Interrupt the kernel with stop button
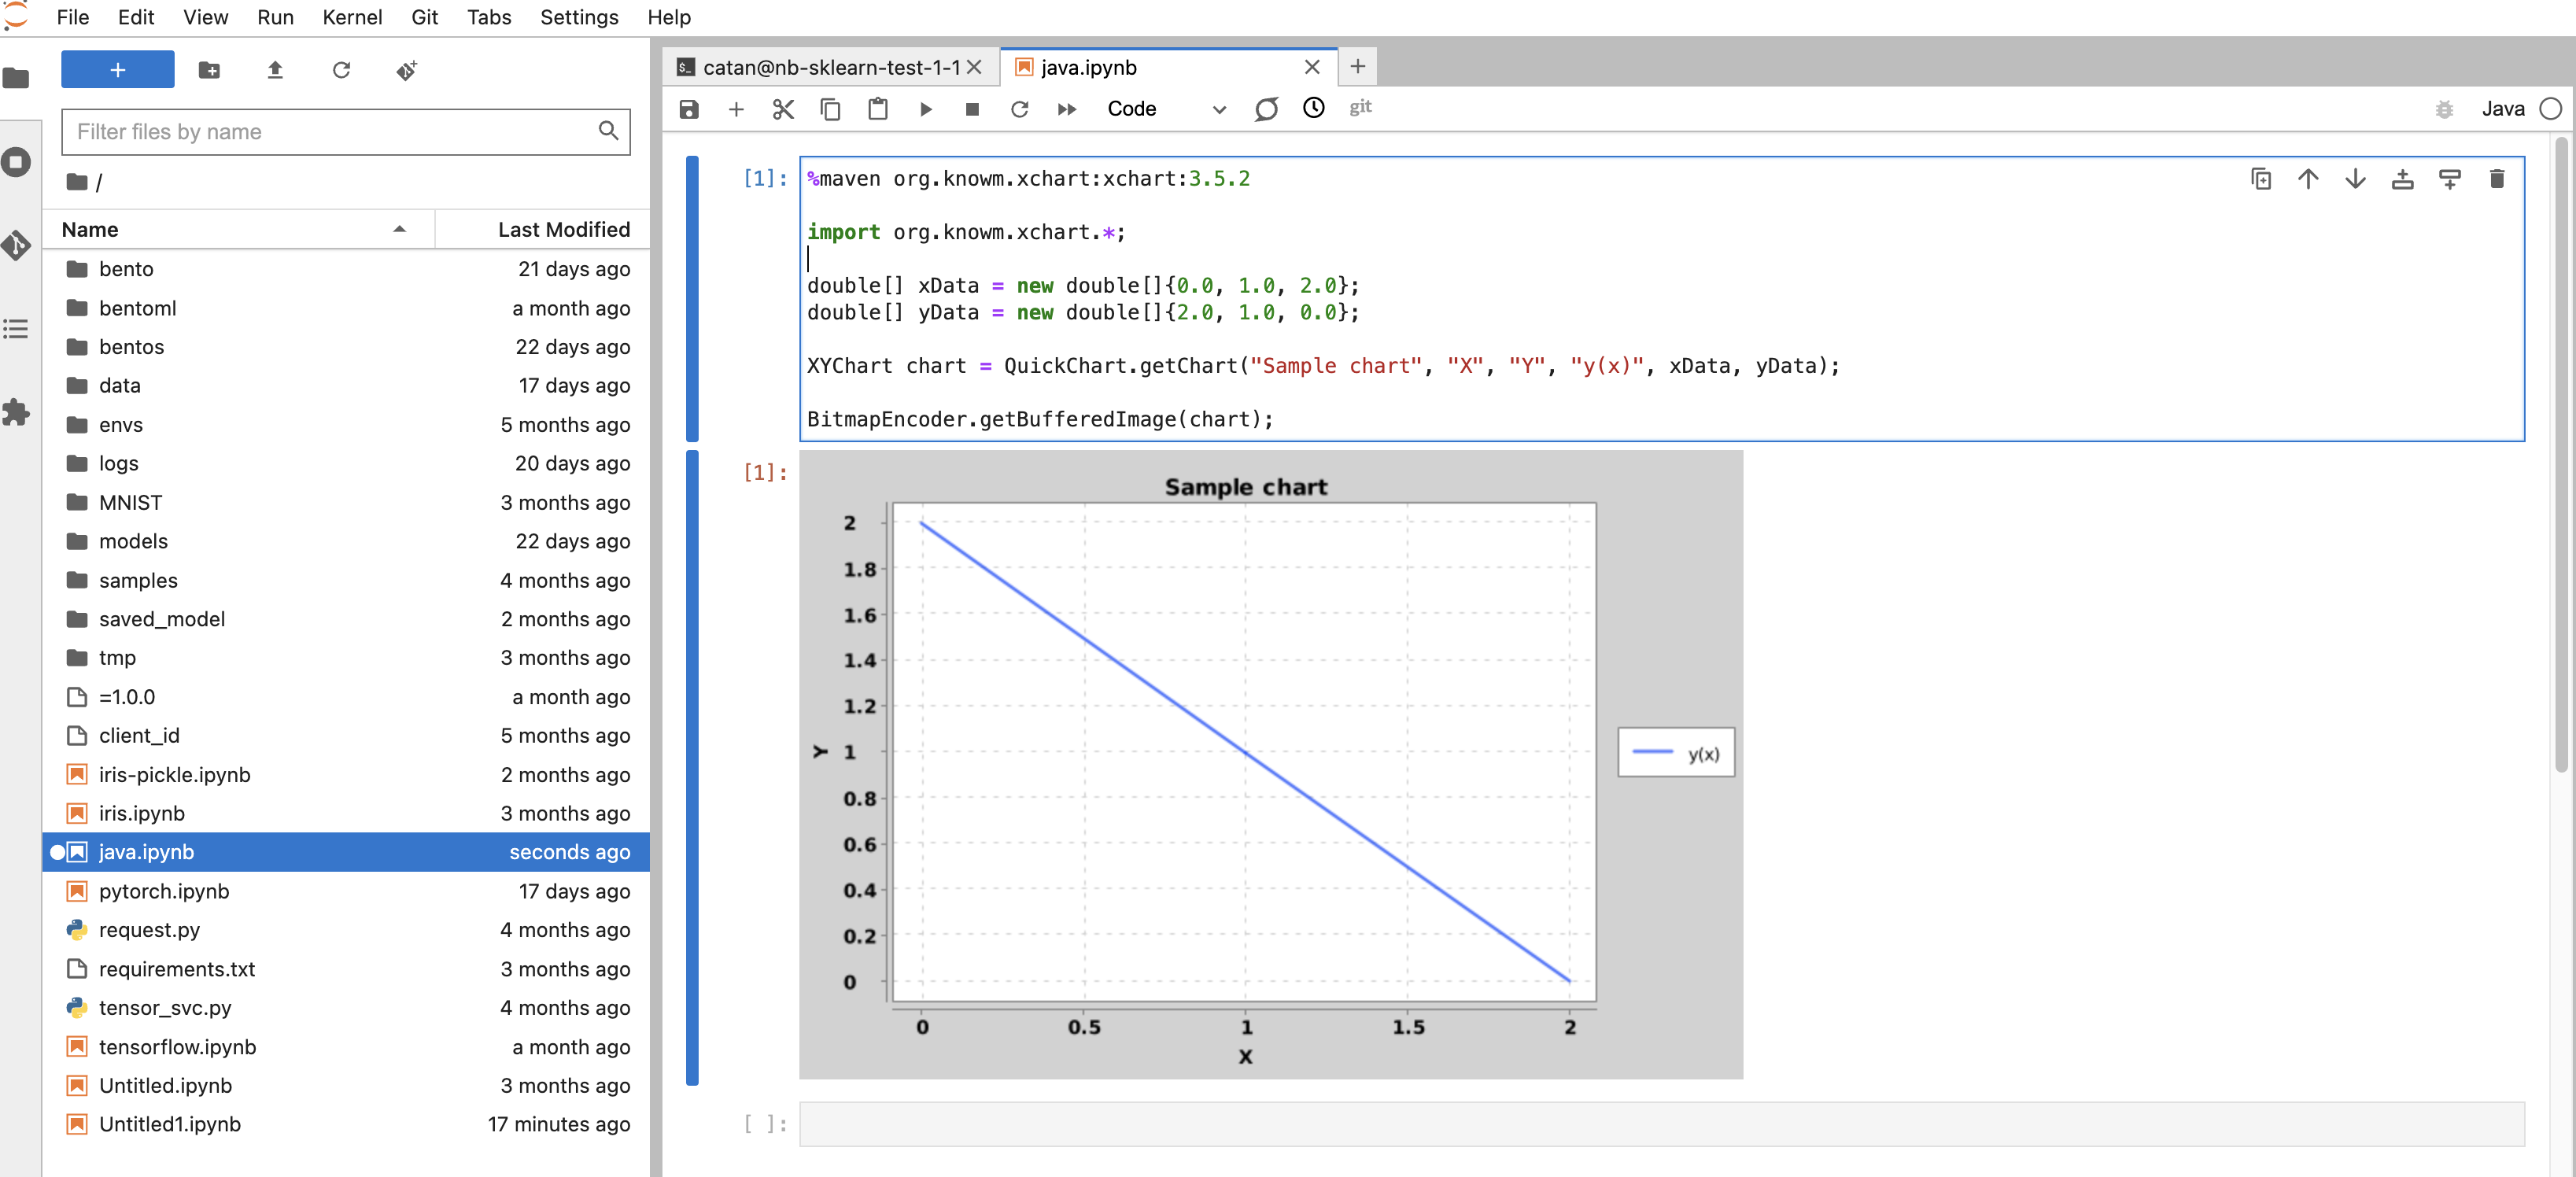The width and height of the screenshot is (2576, 1177). [972, 109]
